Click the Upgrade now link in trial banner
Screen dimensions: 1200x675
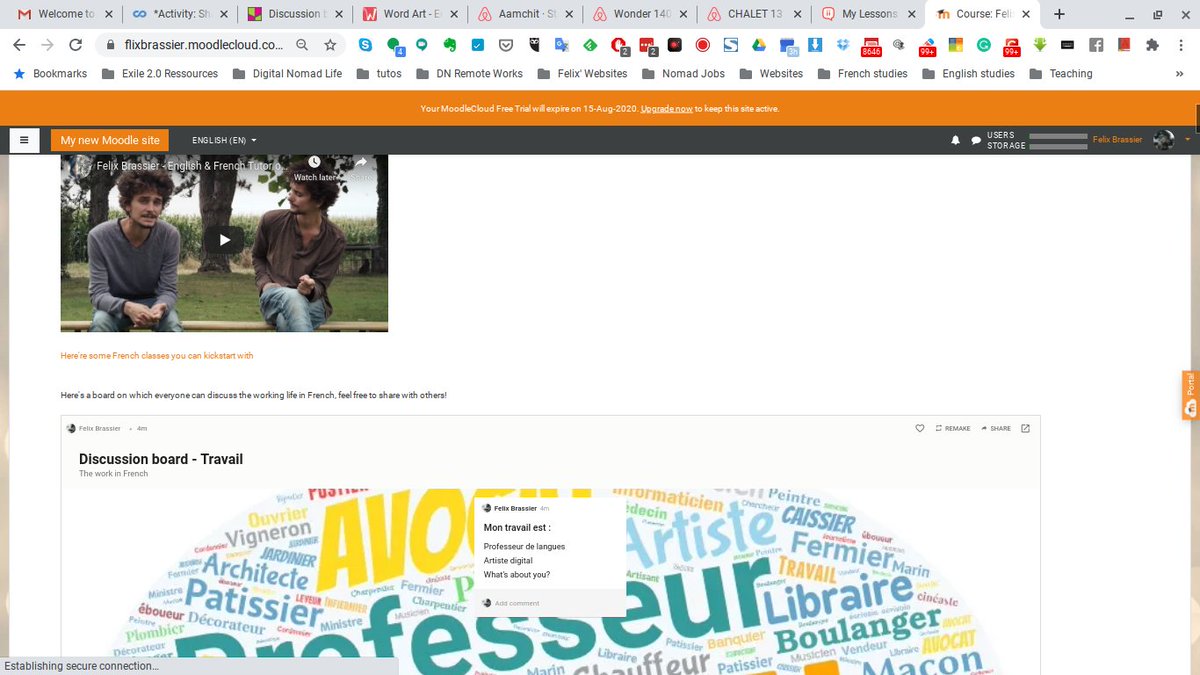pos(666,108)
